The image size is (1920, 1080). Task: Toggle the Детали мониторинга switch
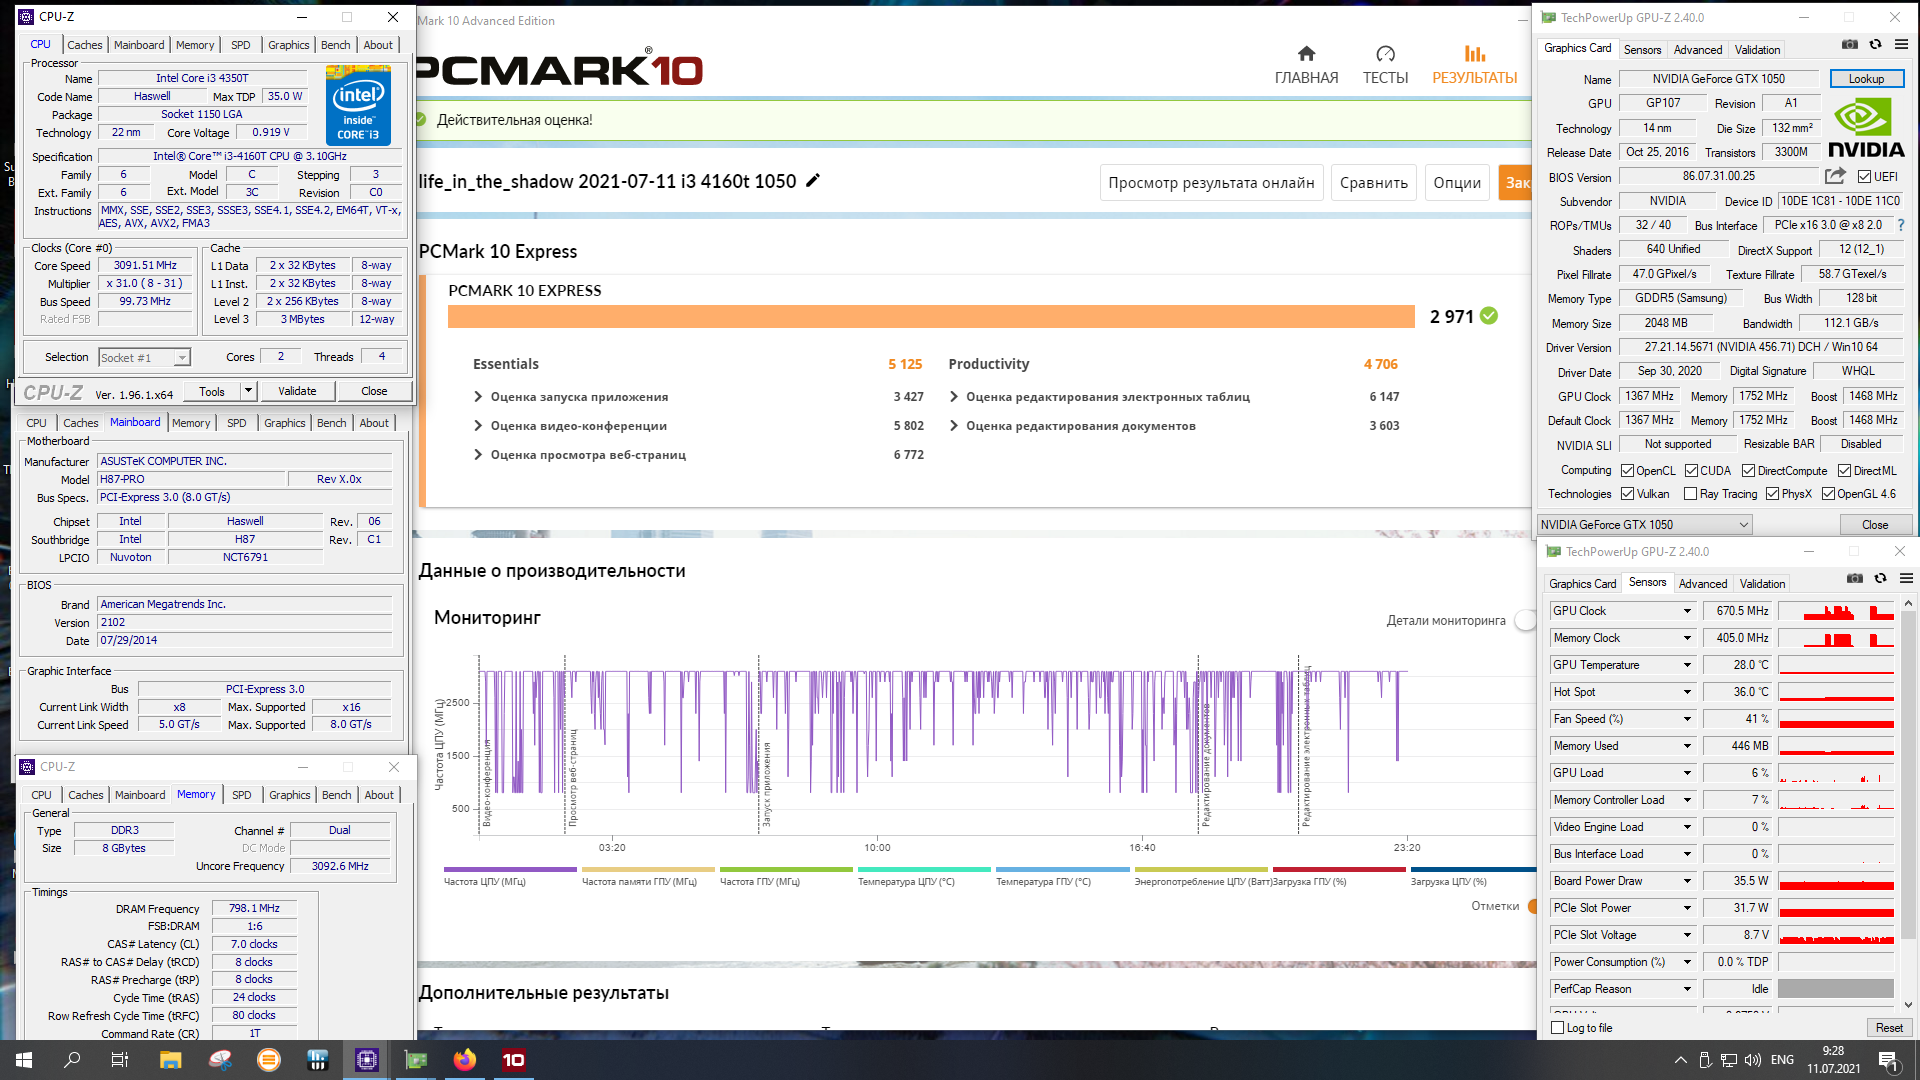point(1525,621)
